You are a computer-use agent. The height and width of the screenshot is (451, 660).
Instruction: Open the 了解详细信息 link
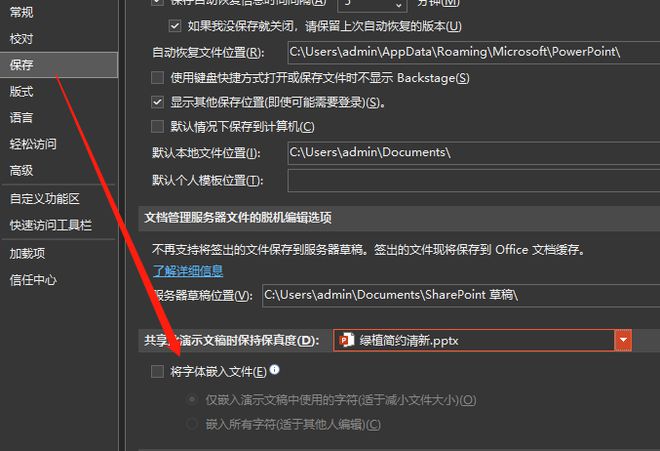pos(188,271)
